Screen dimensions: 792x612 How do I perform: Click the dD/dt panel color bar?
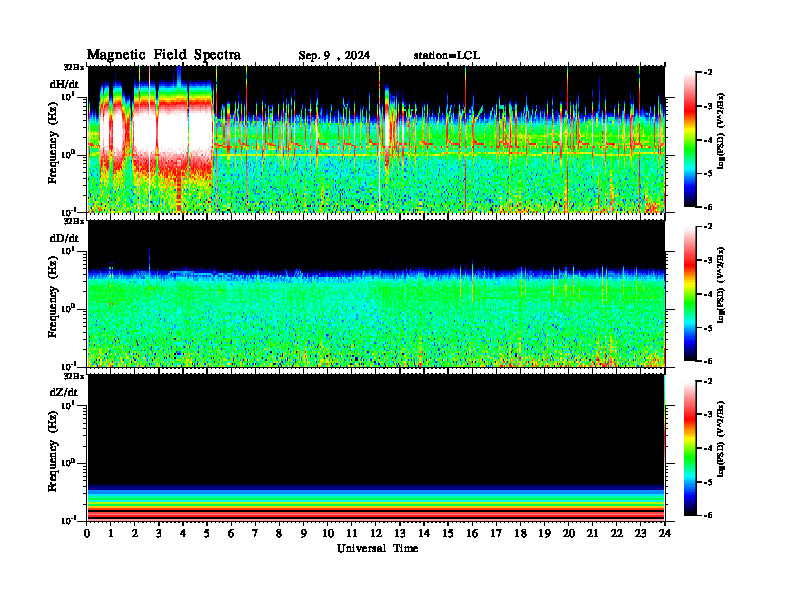point(690,294)
